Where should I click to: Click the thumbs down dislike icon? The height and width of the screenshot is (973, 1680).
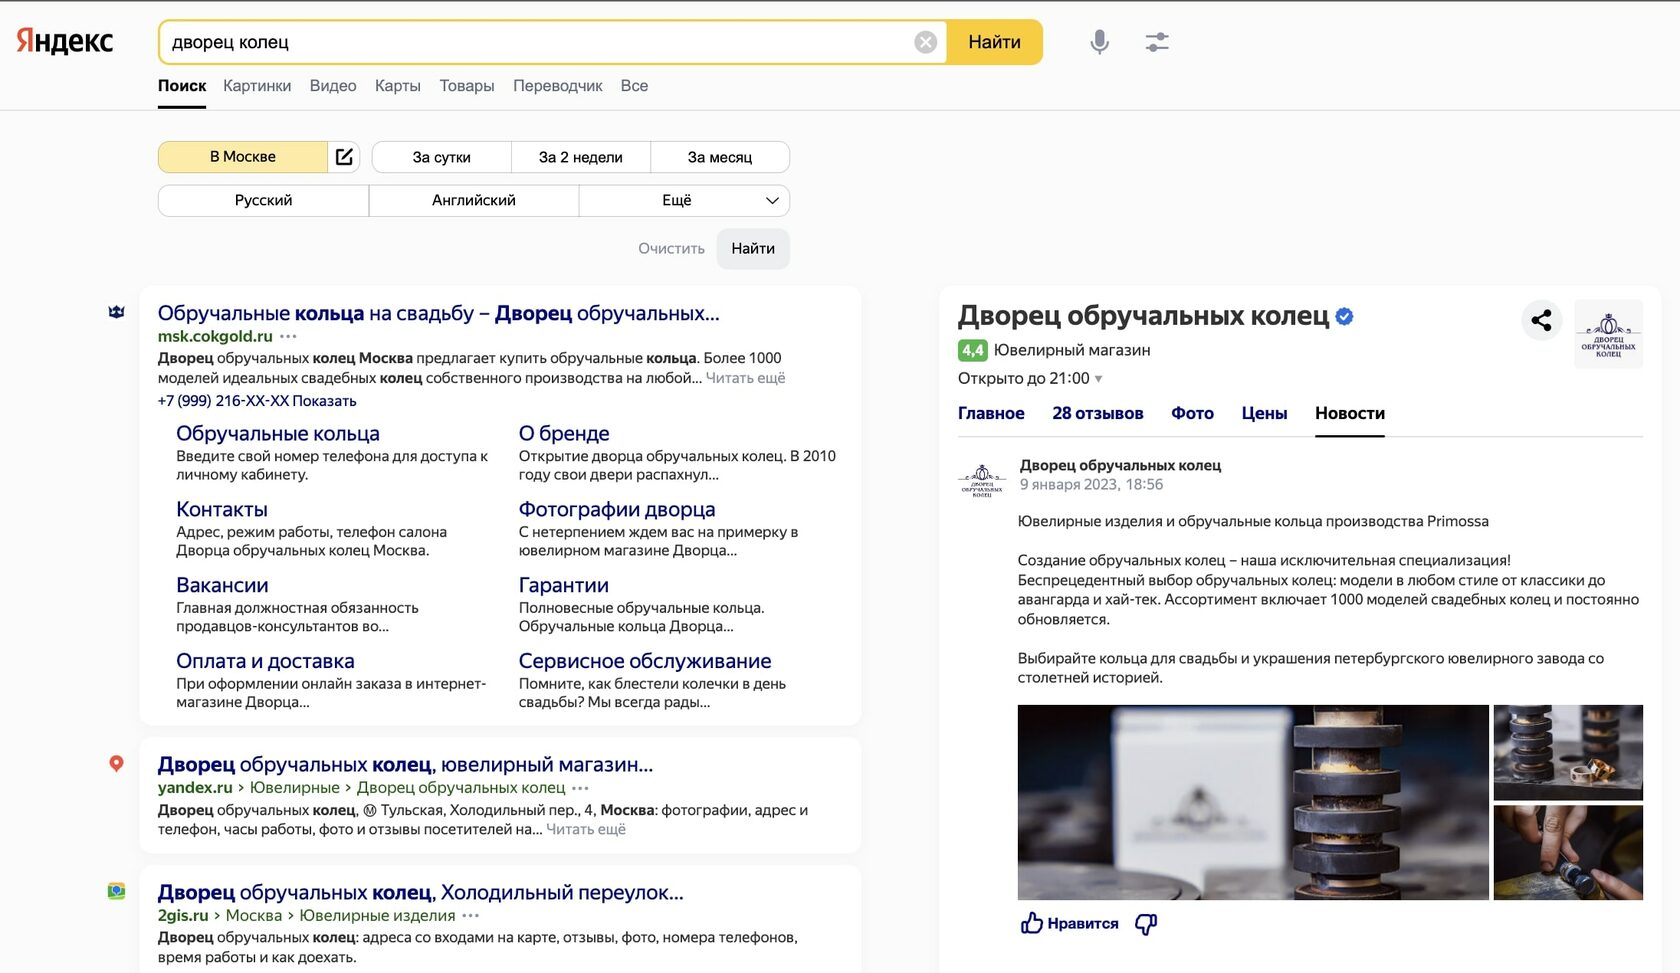point(1146,924)
